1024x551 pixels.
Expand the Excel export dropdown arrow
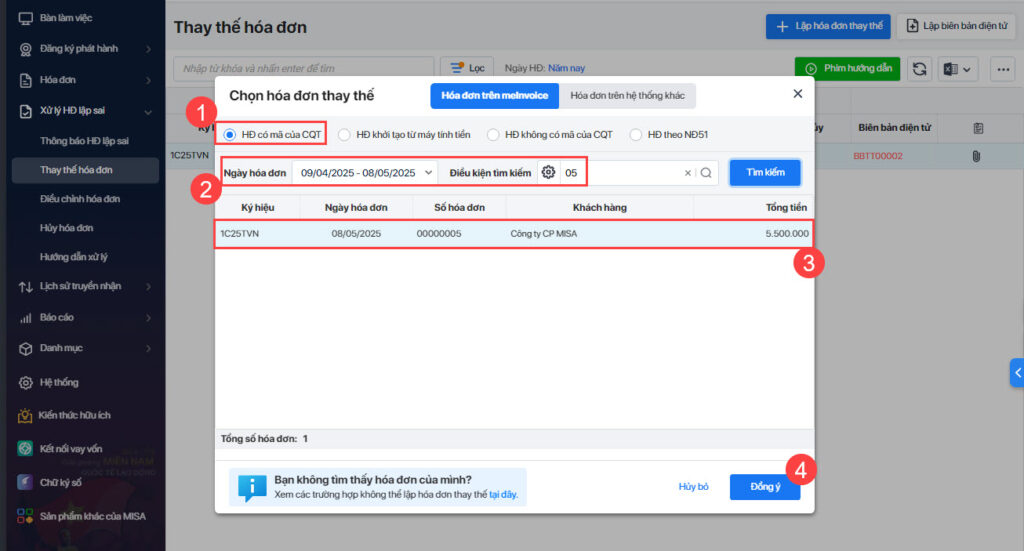coord(969,68)
